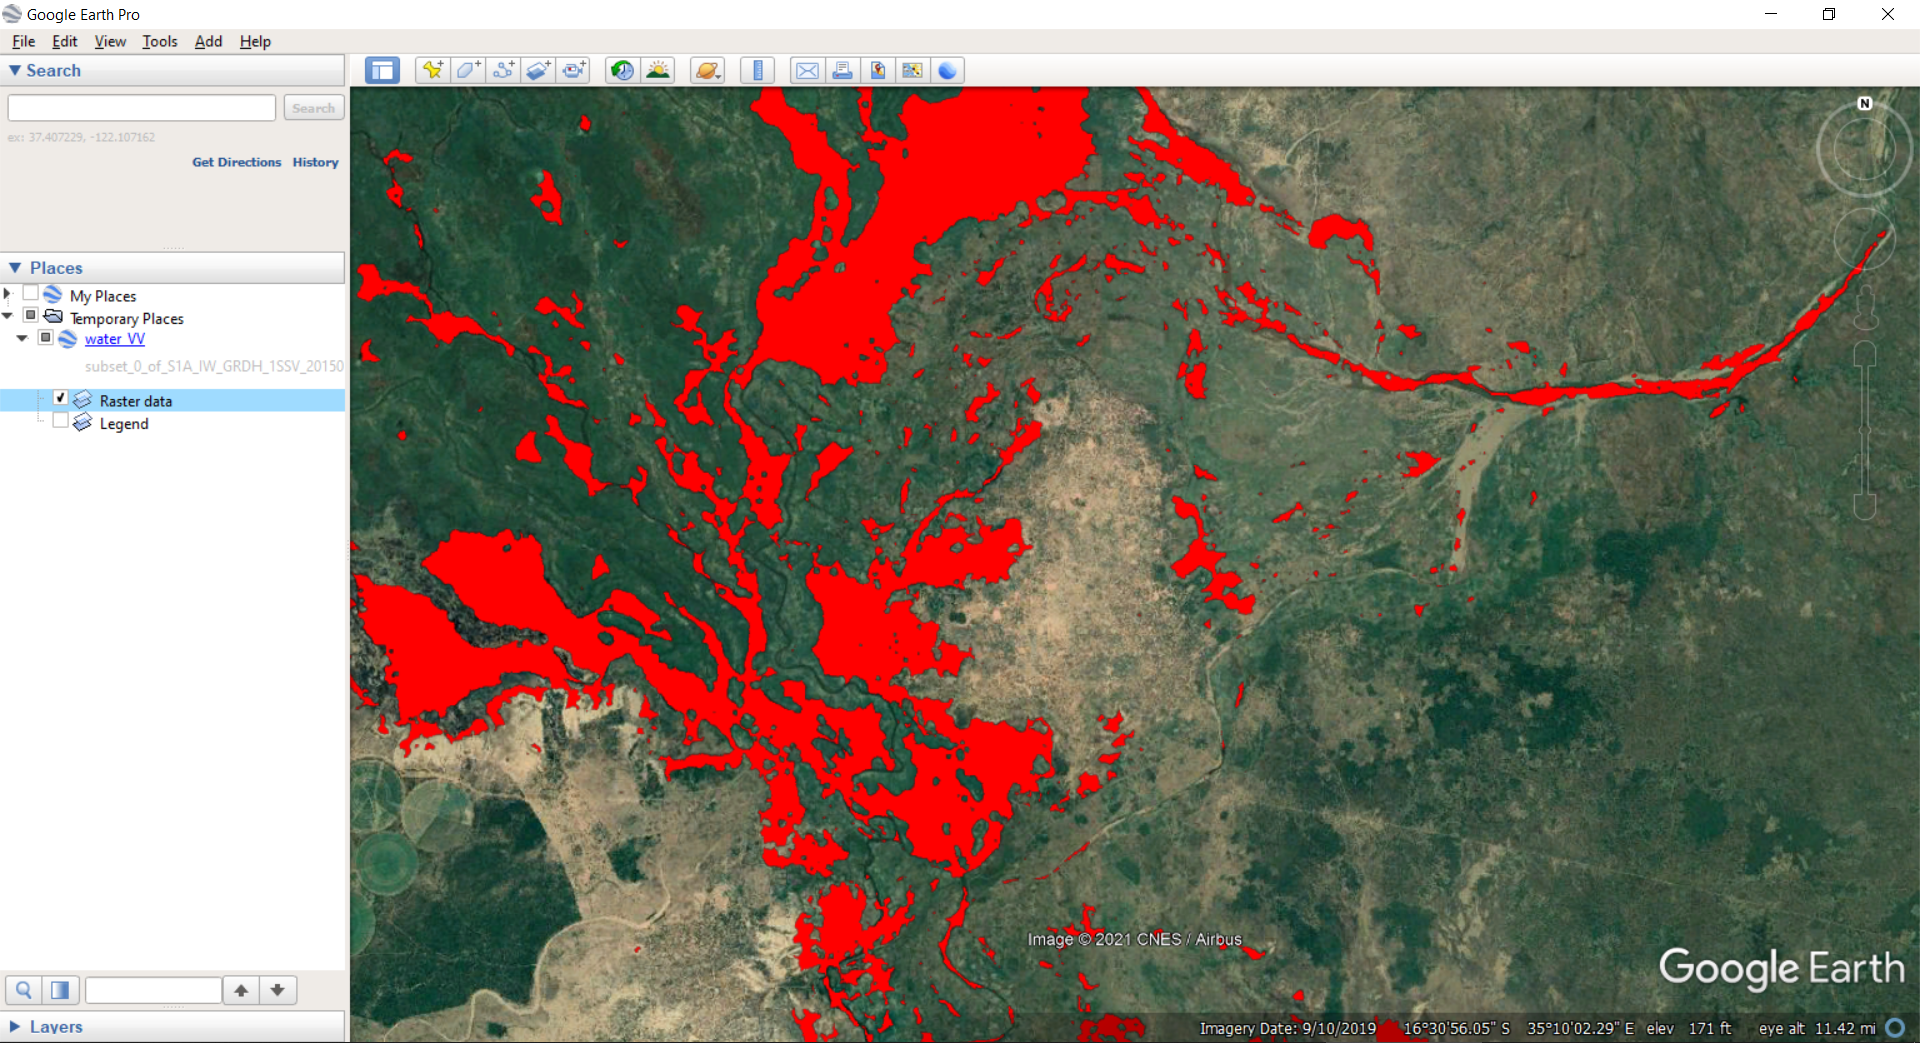The image size is (1920, 1043).
Task: Click the main search input field
Action: [x=142, y=108]
